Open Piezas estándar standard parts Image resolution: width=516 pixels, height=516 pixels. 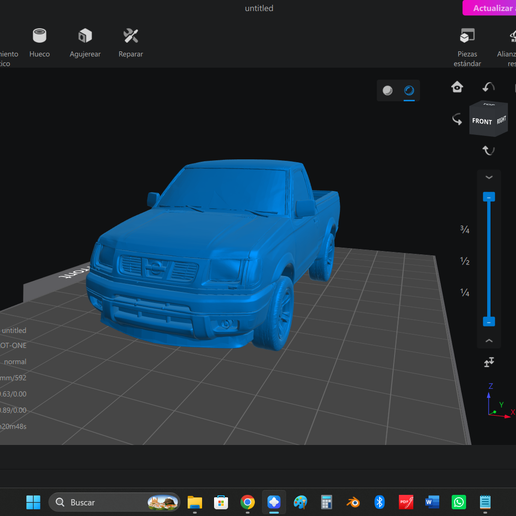pyautogui.click(x=467, y=47)
